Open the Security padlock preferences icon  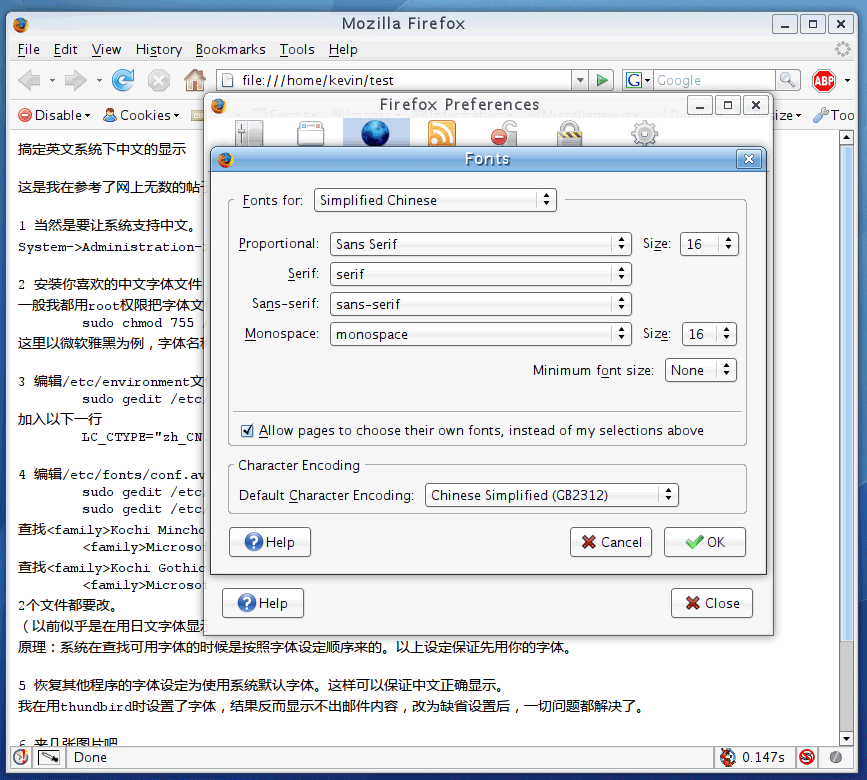pos(570,133)
